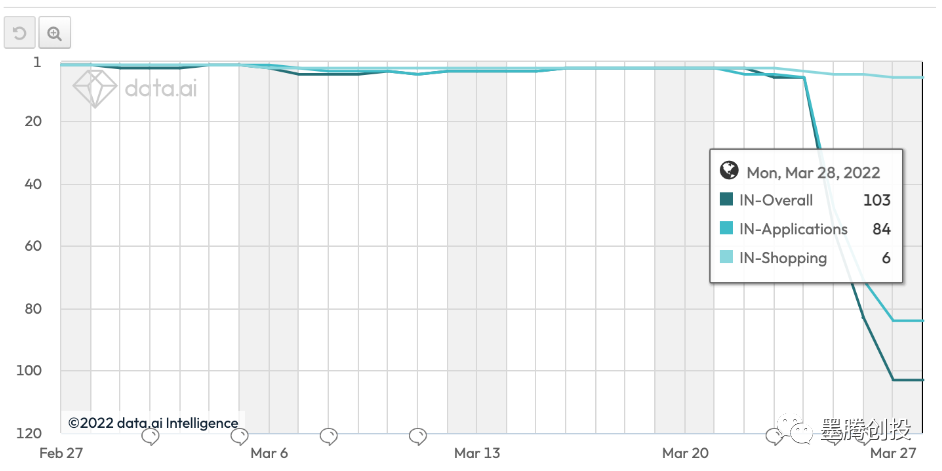Open the event bubble left of Mar 6
The height and width of the screenshot is (471, 942).
click(x=240, y=436)
